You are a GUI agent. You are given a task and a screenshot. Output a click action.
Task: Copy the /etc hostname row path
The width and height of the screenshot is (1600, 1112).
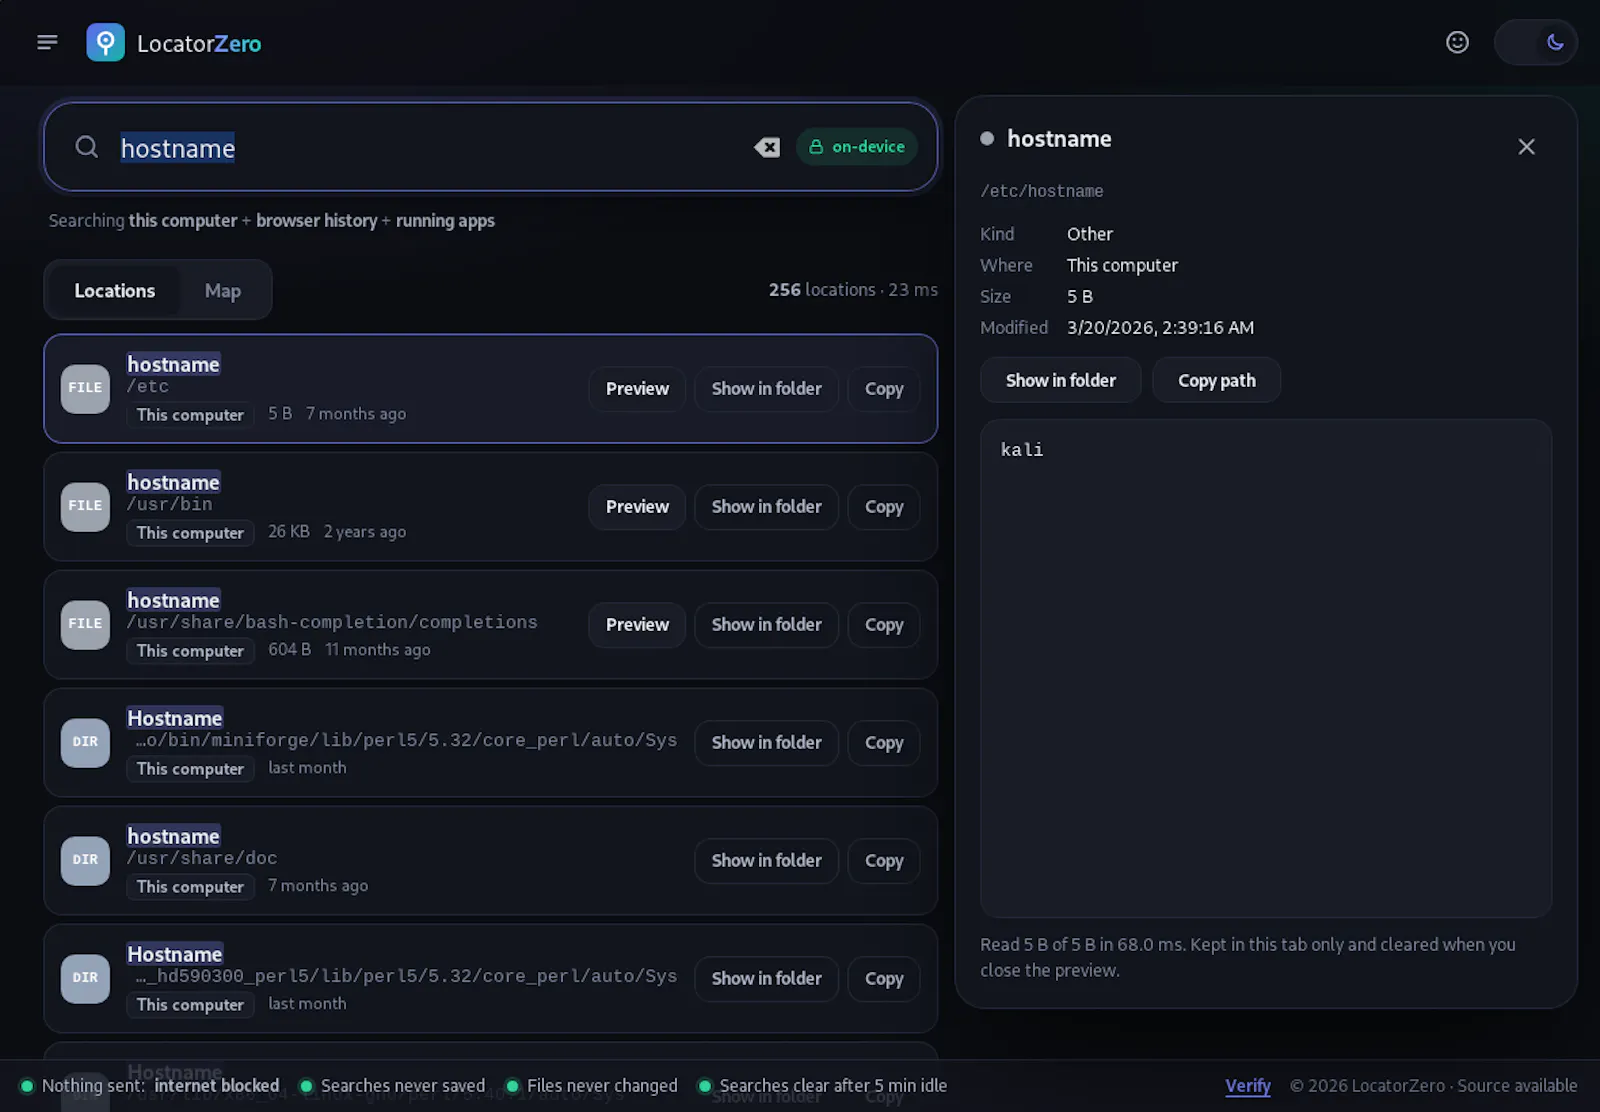[884, 389]
